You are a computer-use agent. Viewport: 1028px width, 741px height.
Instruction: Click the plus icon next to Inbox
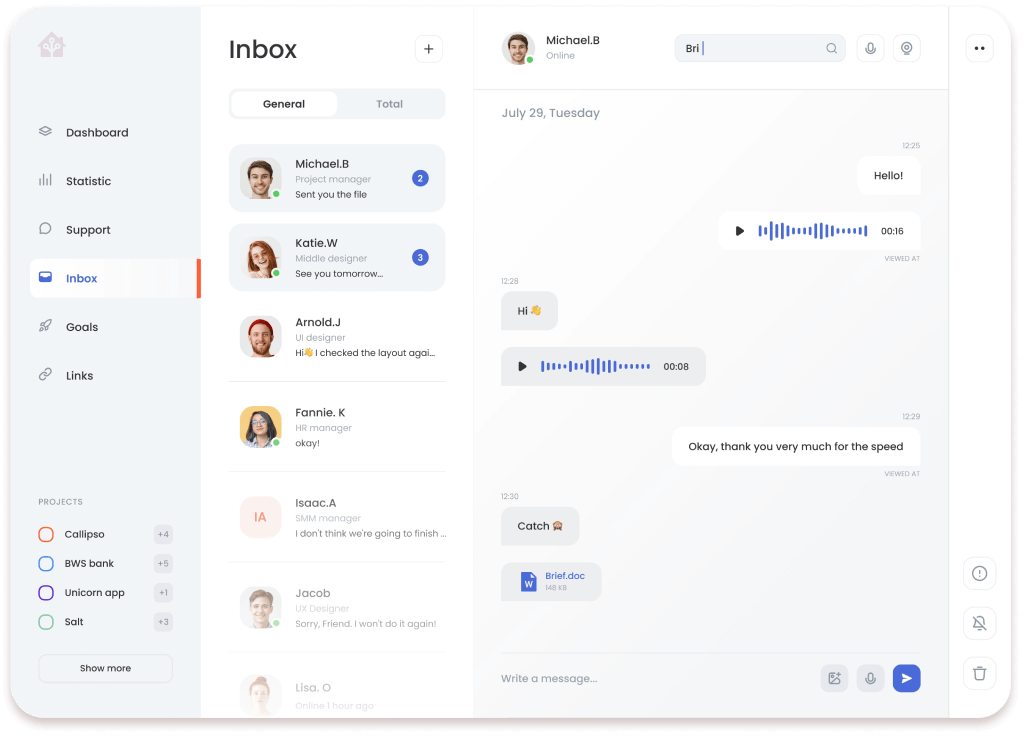click(428, 49)
